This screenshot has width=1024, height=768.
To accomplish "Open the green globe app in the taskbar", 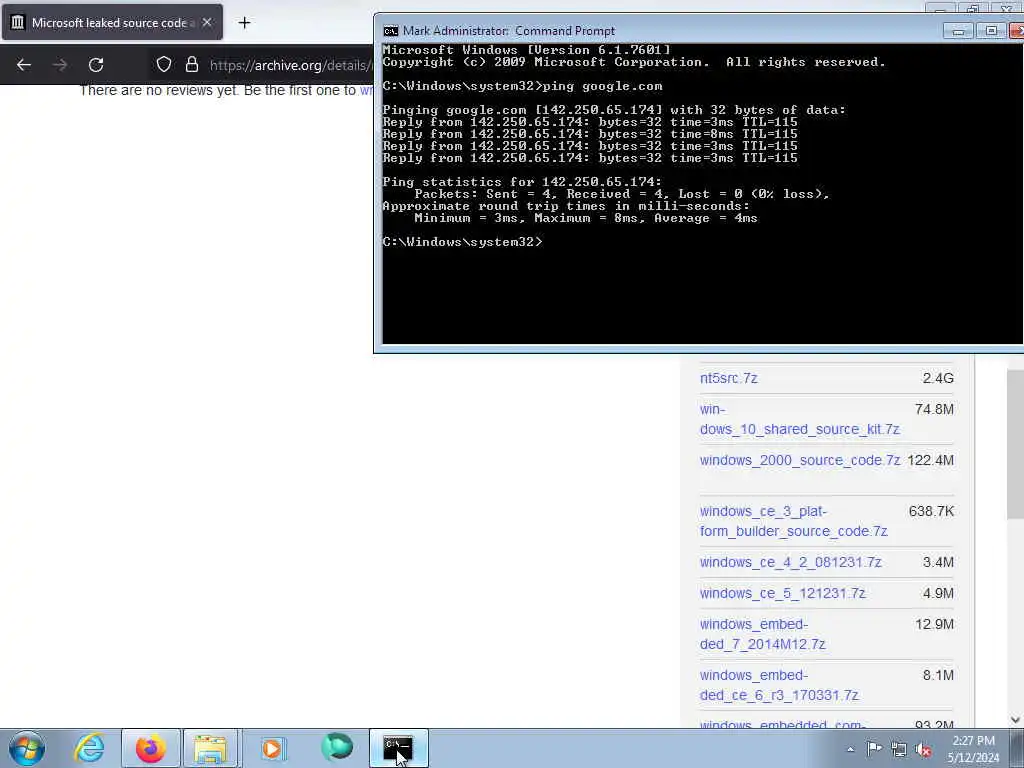I will tap(336, 747).
